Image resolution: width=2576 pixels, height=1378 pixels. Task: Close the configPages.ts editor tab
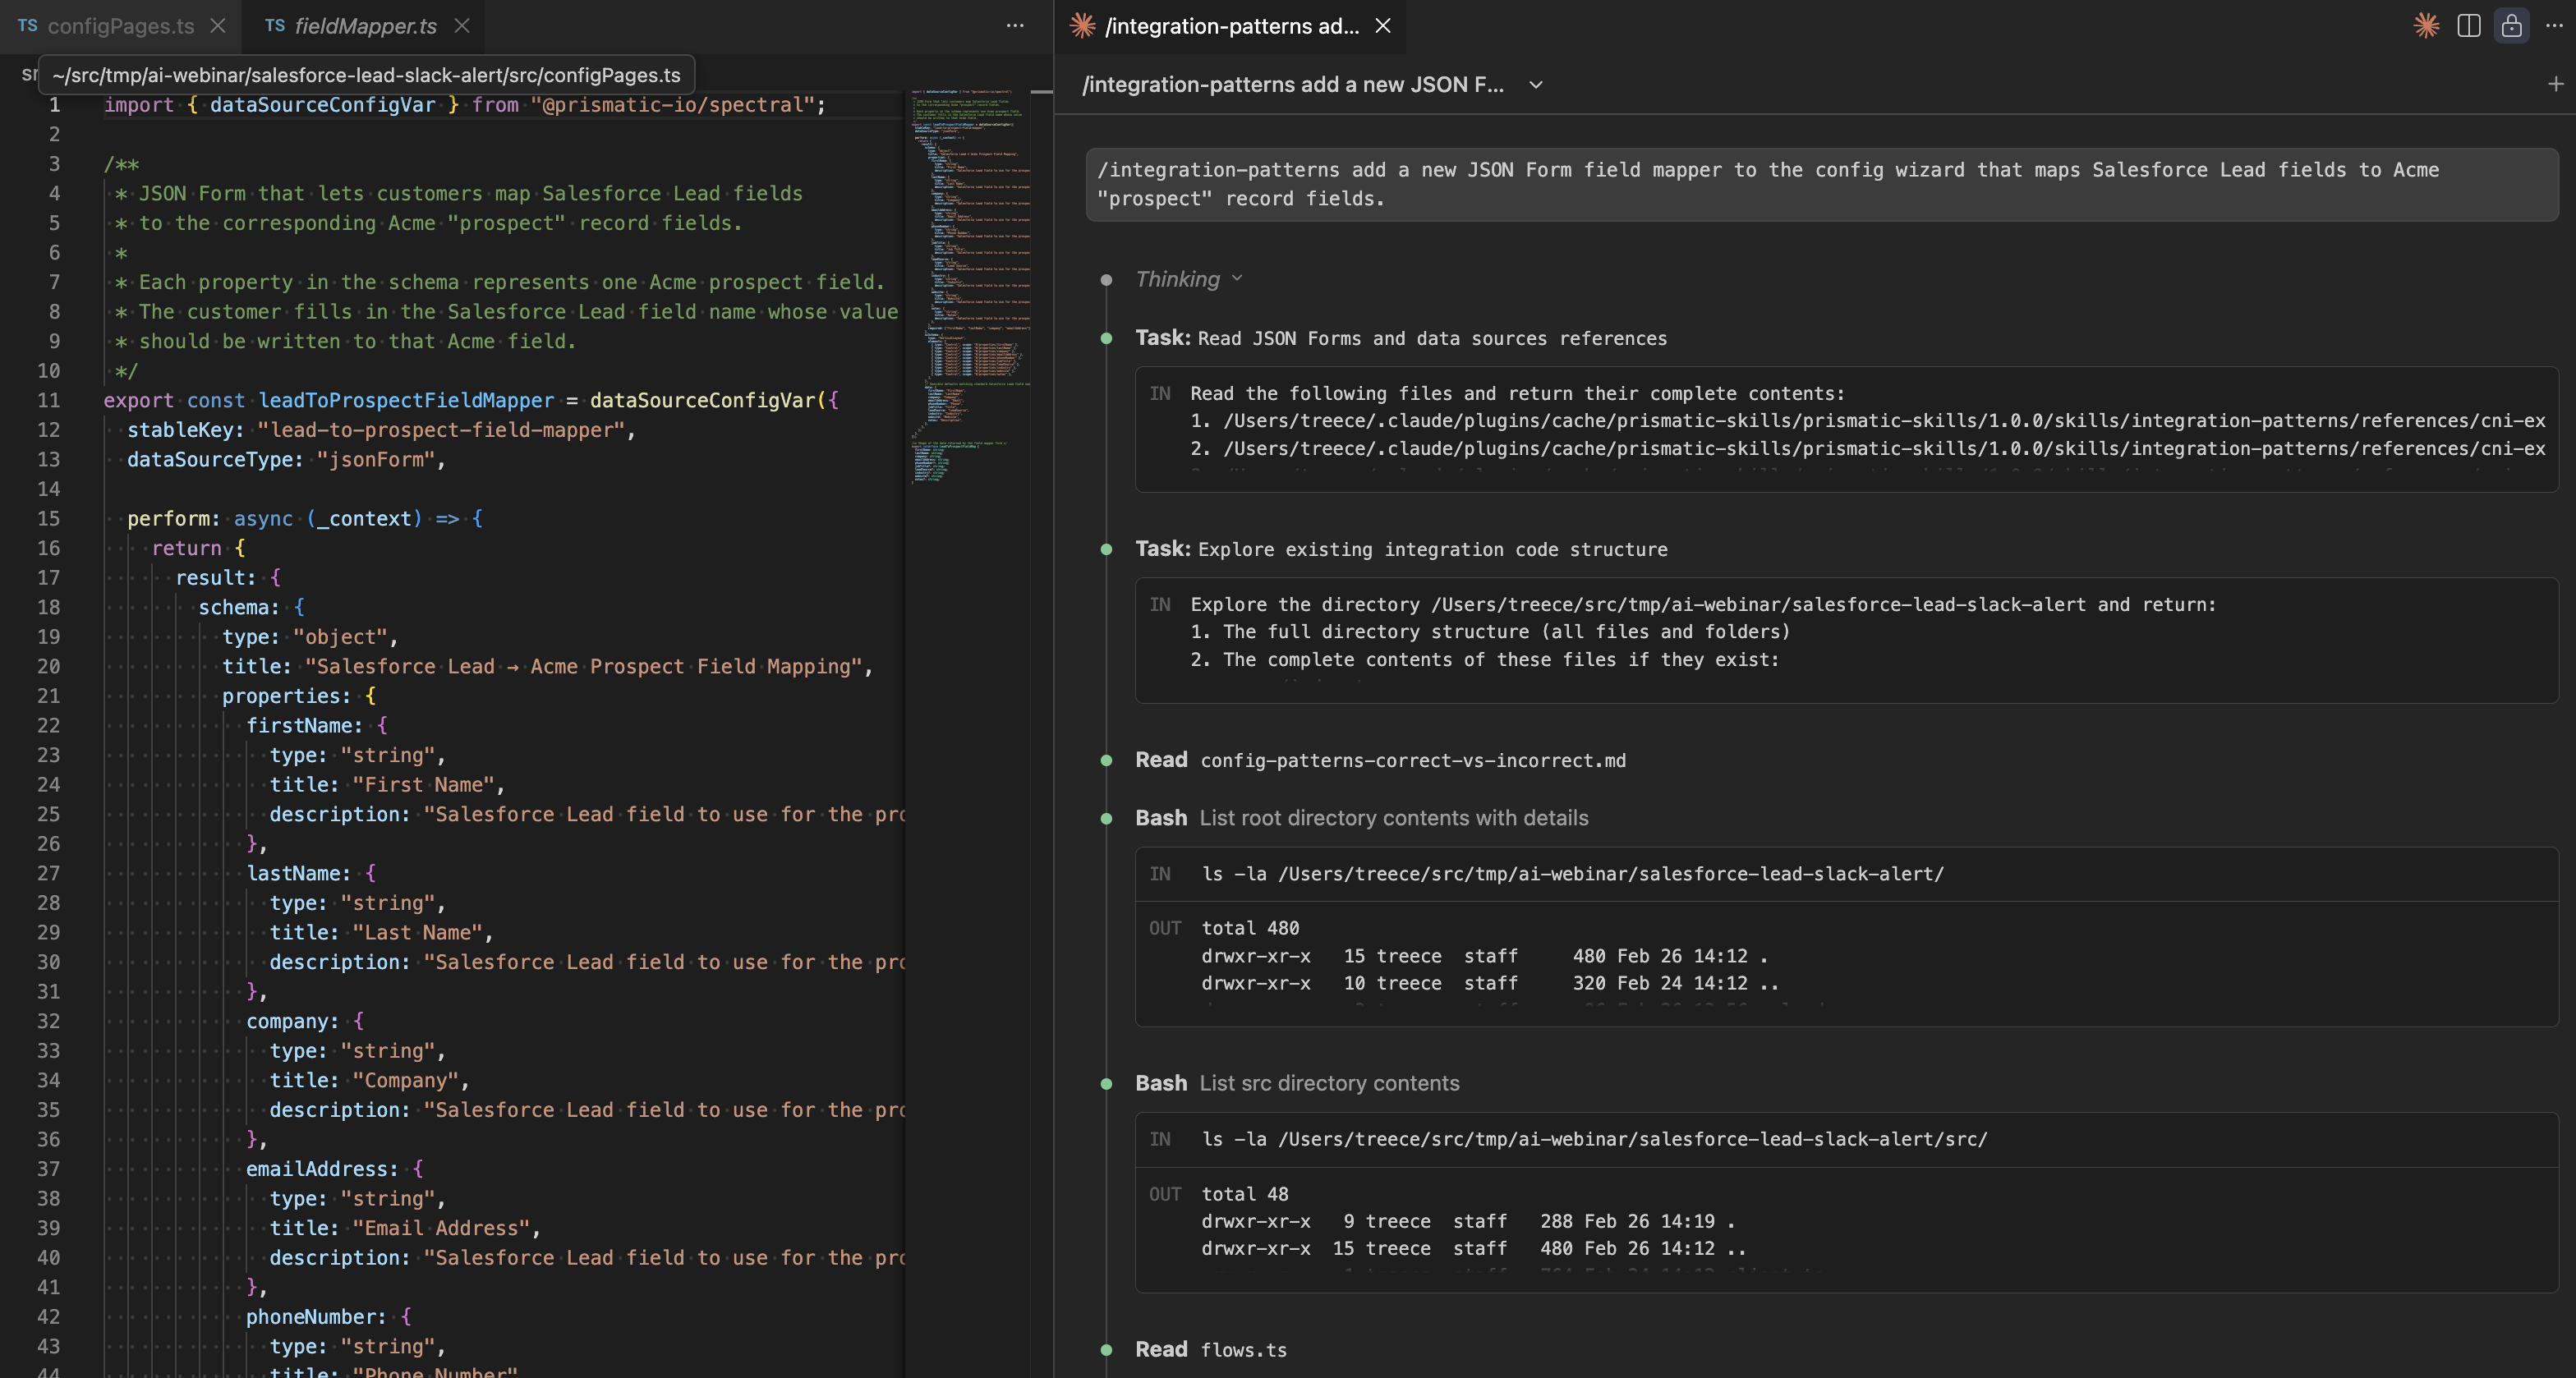tap(218, 26)
